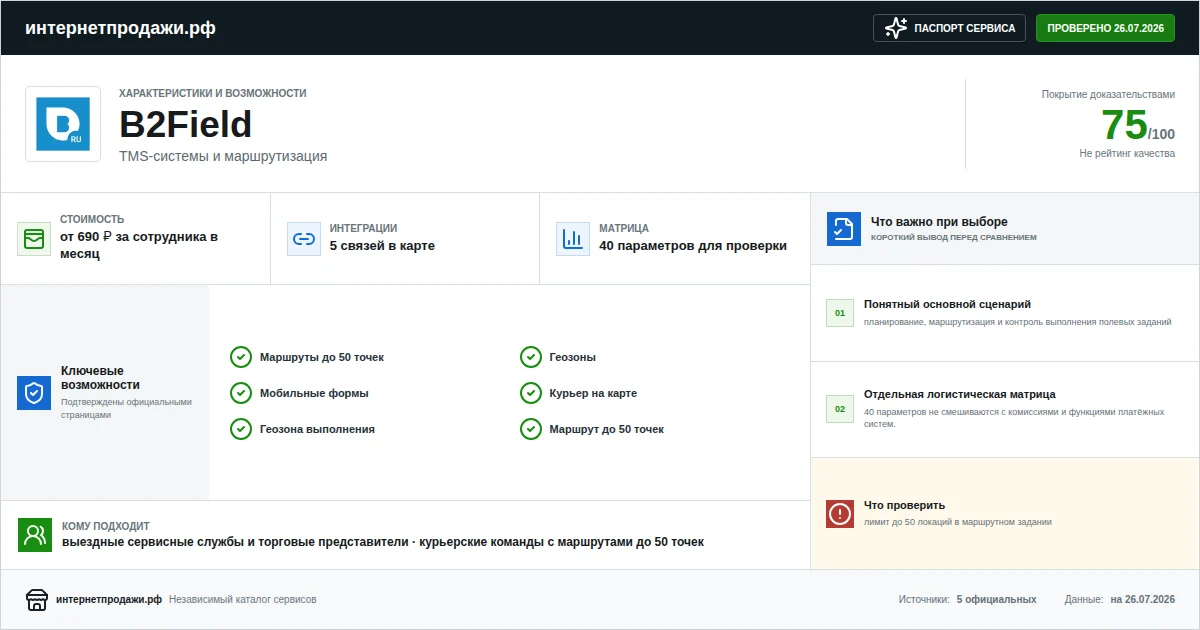
Task: Click the Маршруты до 50 точек label
Action: [322, 357]
